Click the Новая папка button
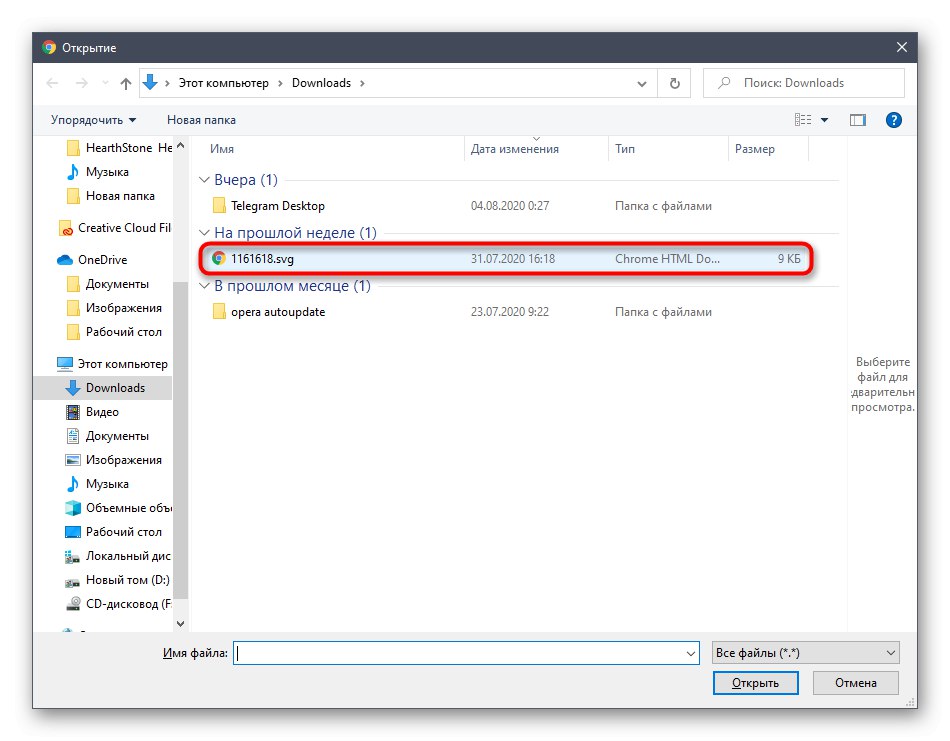Viewport: 950px width, 741px height. [x=201, y=120]
